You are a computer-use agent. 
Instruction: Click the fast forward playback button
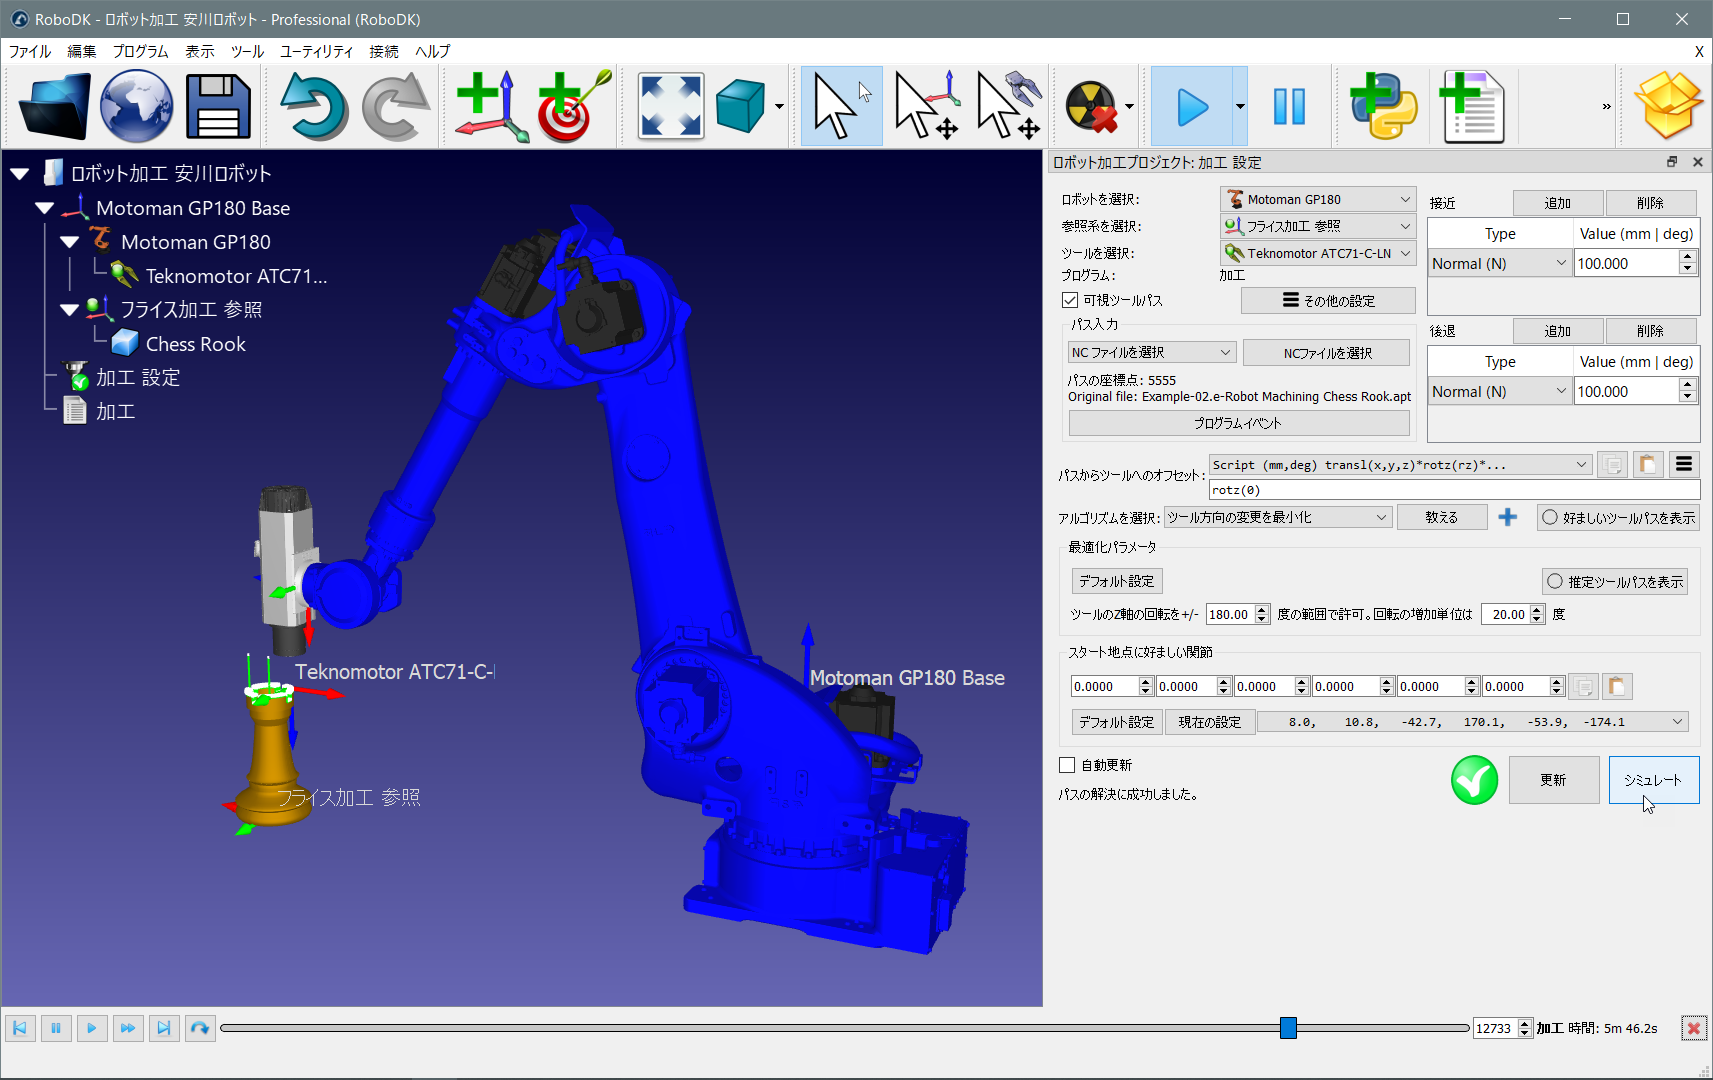[x=128, y=1028]
